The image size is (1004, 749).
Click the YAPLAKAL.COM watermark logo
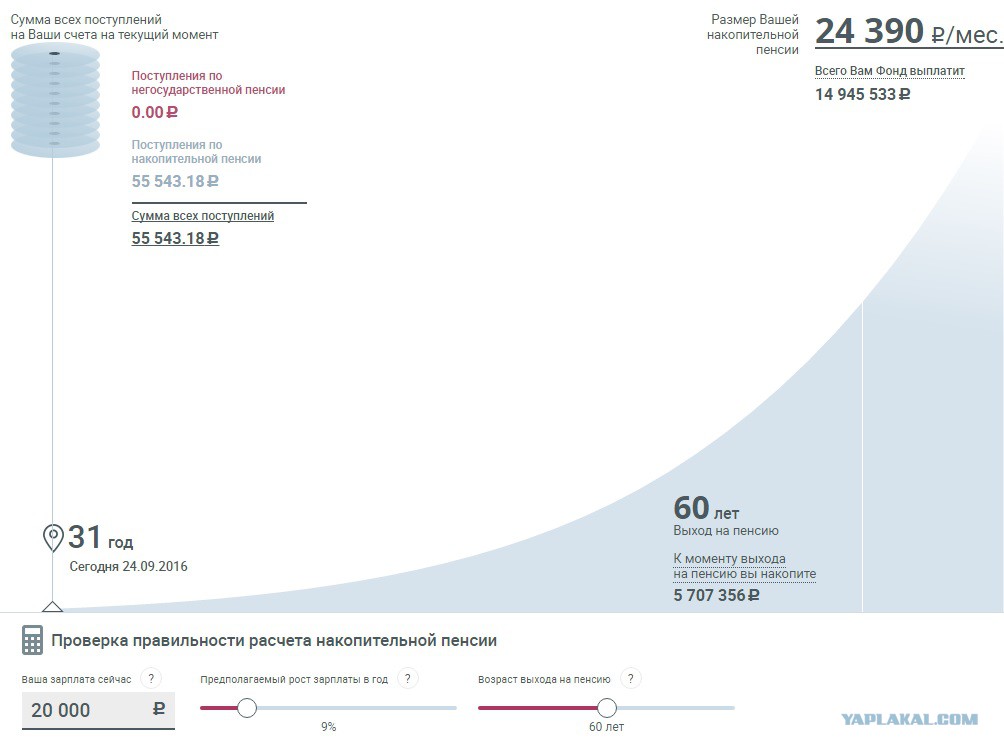point(909,720)
